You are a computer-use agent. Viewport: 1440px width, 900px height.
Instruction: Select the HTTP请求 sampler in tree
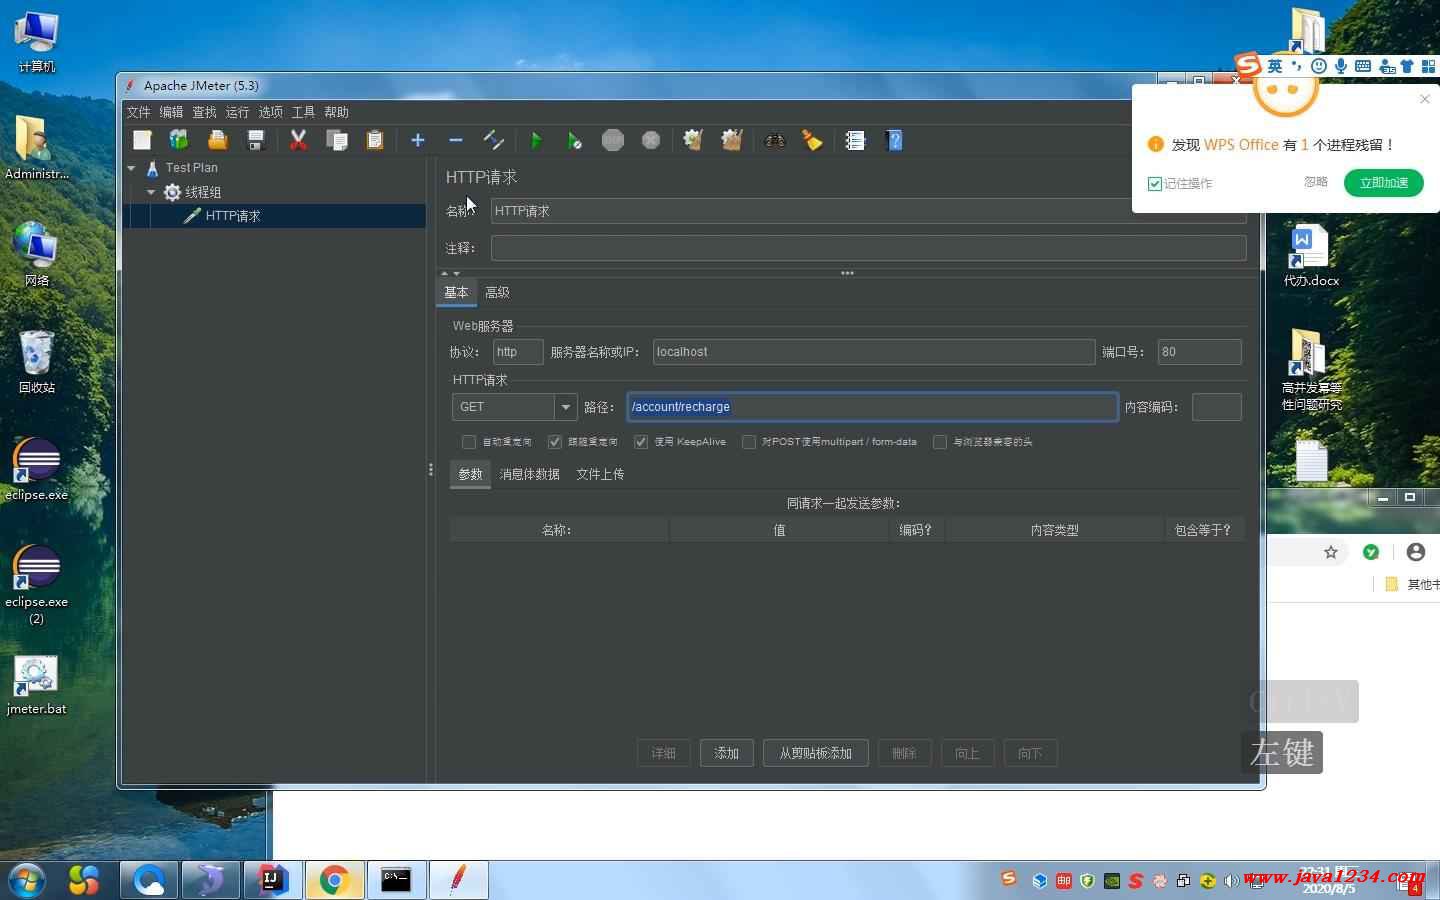click(233, 216)
